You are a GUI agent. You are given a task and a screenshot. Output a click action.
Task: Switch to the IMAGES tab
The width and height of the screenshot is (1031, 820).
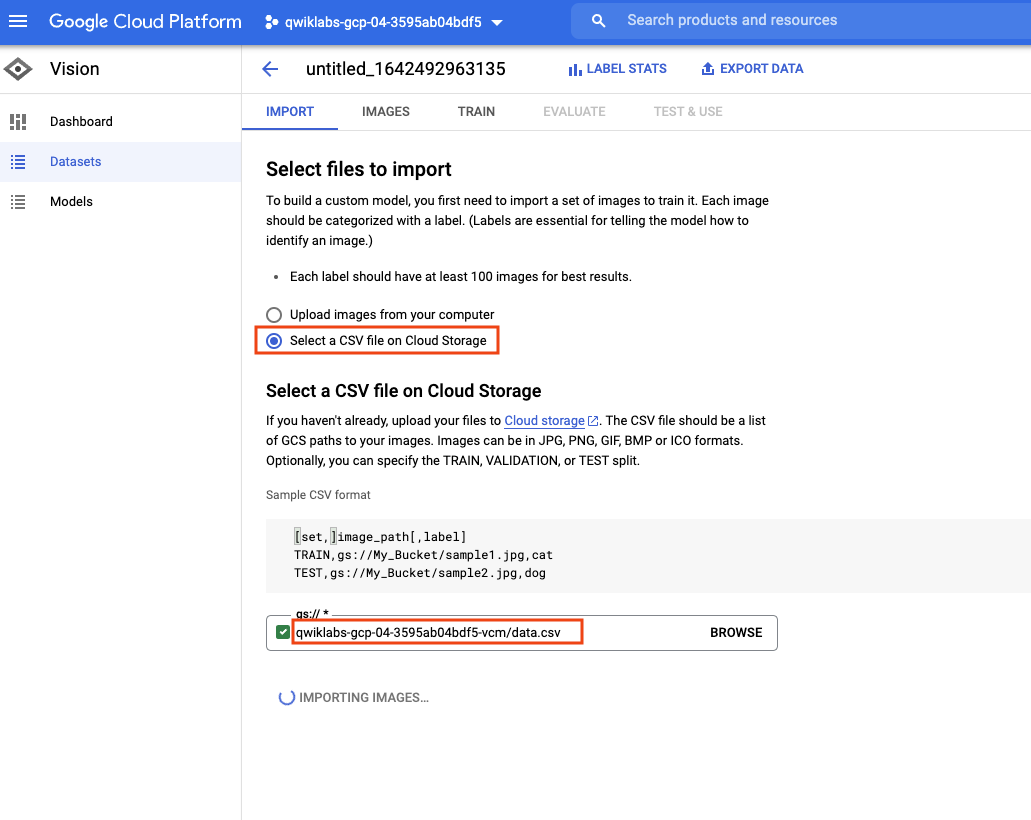point(386,112)
